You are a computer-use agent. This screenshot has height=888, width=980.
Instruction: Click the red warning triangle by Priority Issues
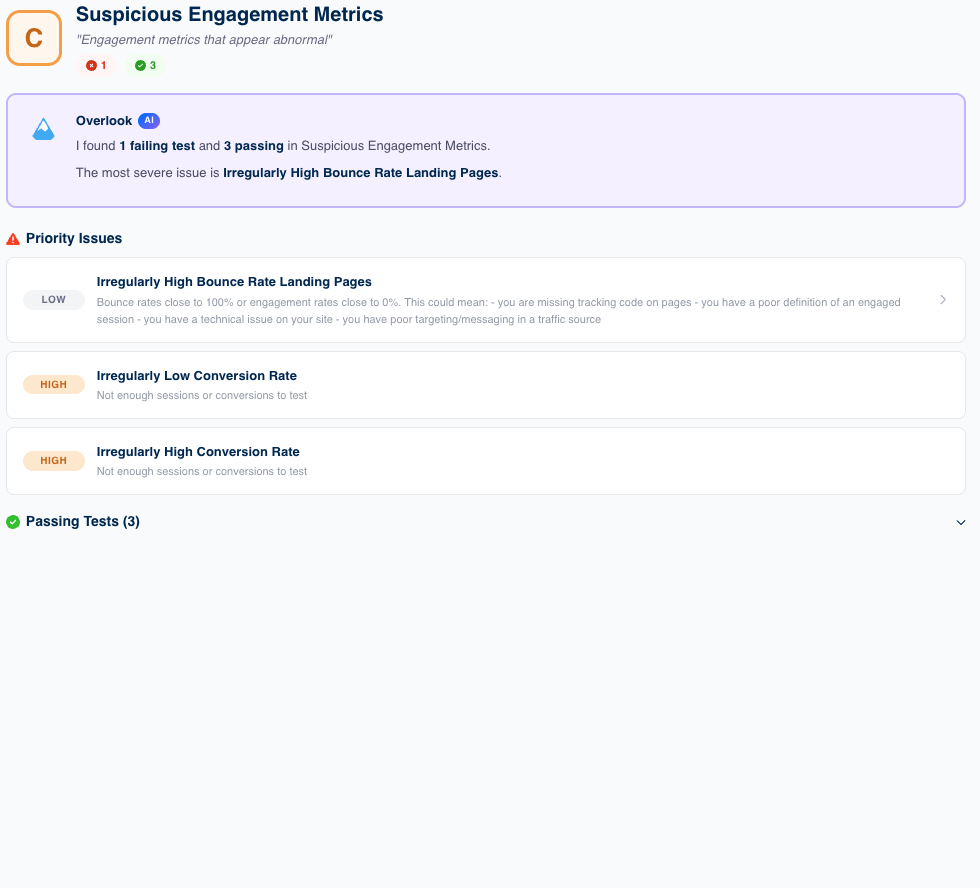click(13, 239)
